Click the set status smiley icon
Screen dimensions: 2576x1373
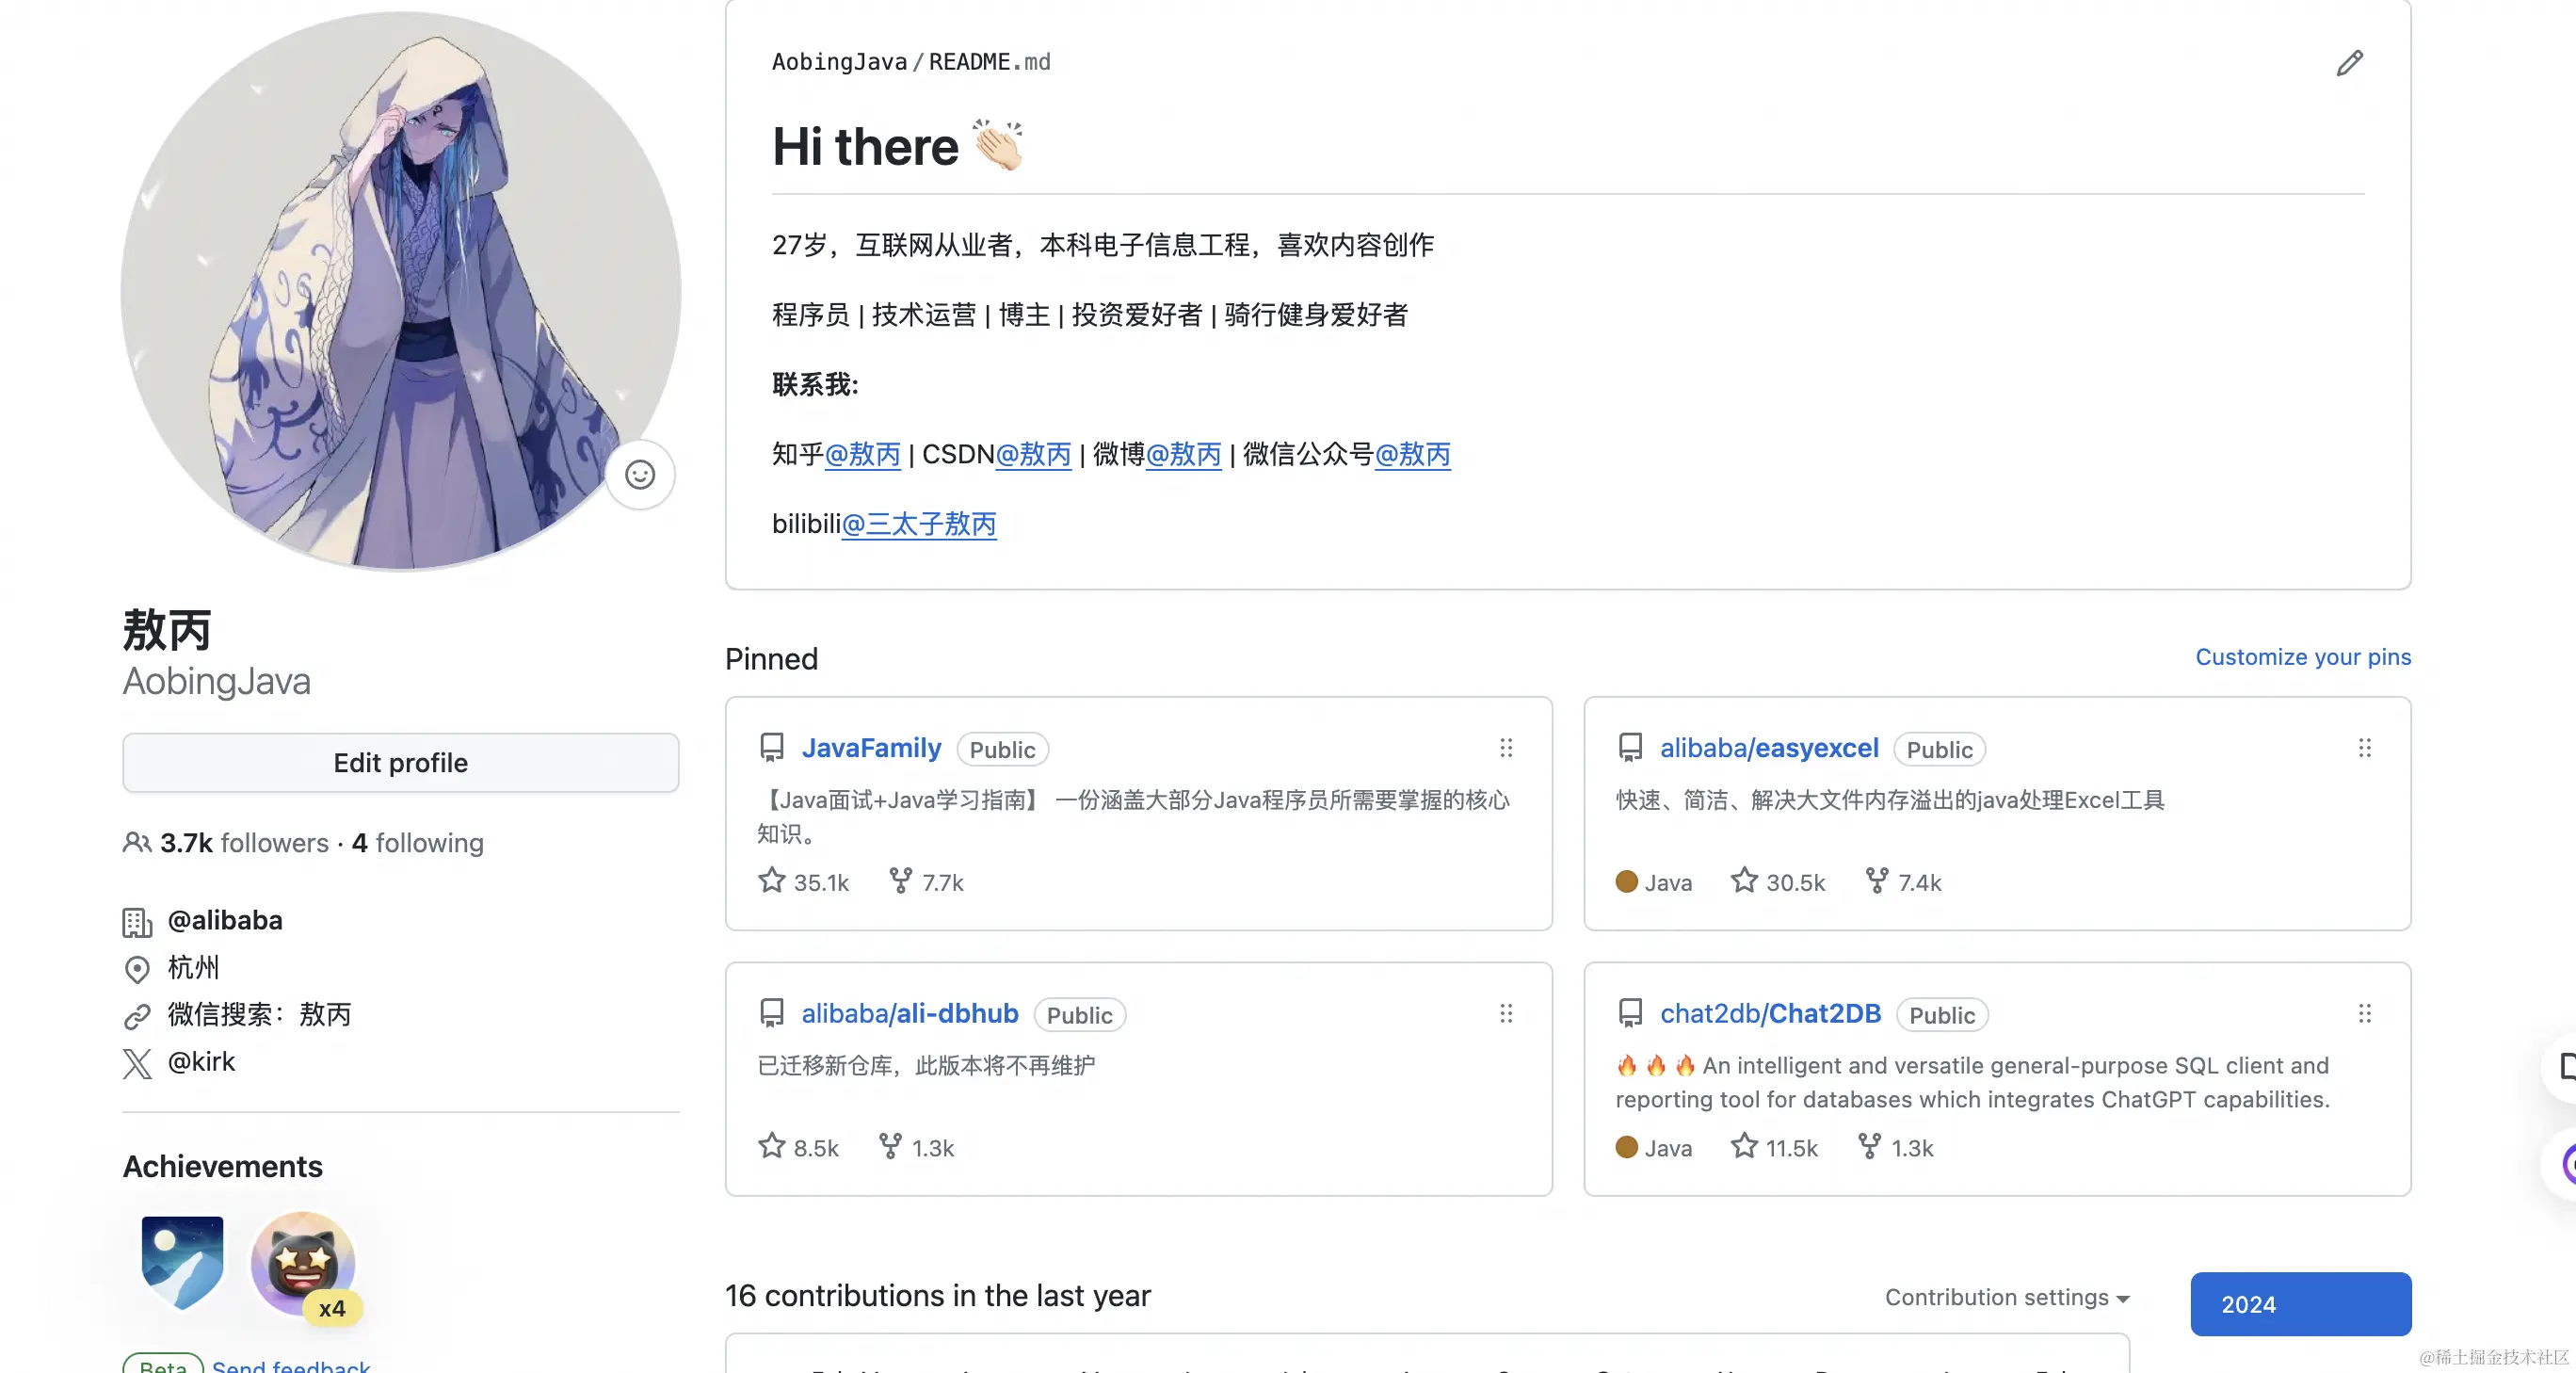pyautogui.click(x=640, y=474)
